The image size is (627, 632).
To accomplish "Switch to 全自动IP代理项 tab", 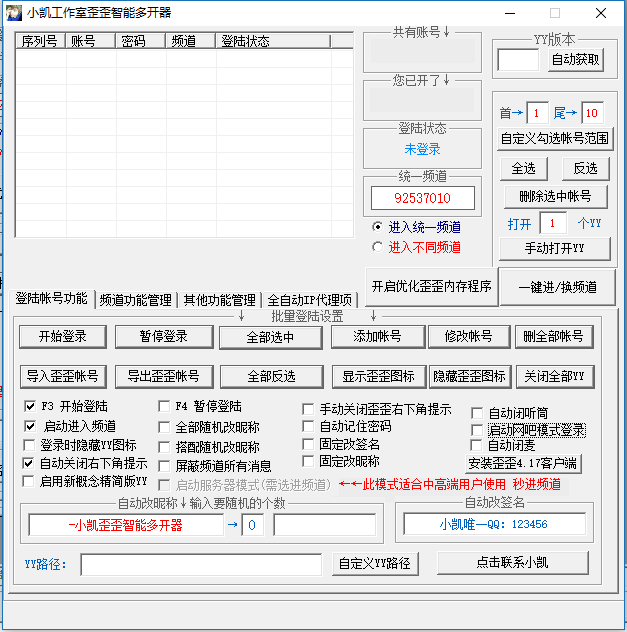I will click(x=309, y=300).
